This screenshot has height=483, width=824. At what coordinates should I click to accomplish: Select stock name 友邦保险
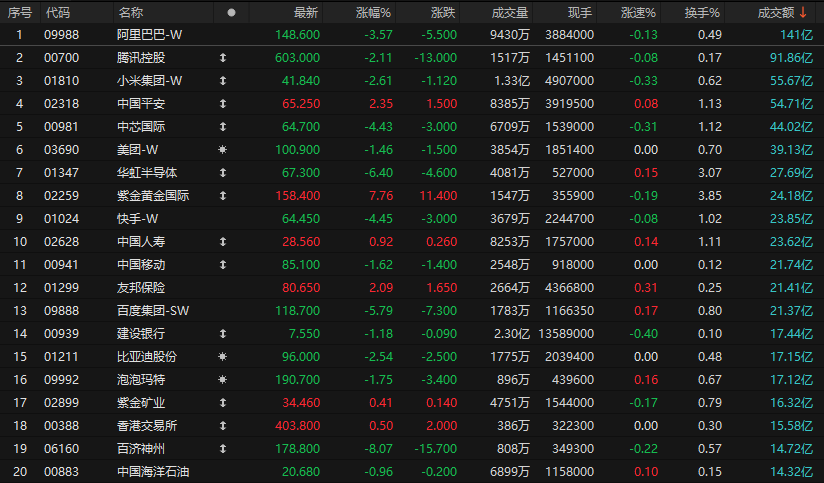point(141,288)
